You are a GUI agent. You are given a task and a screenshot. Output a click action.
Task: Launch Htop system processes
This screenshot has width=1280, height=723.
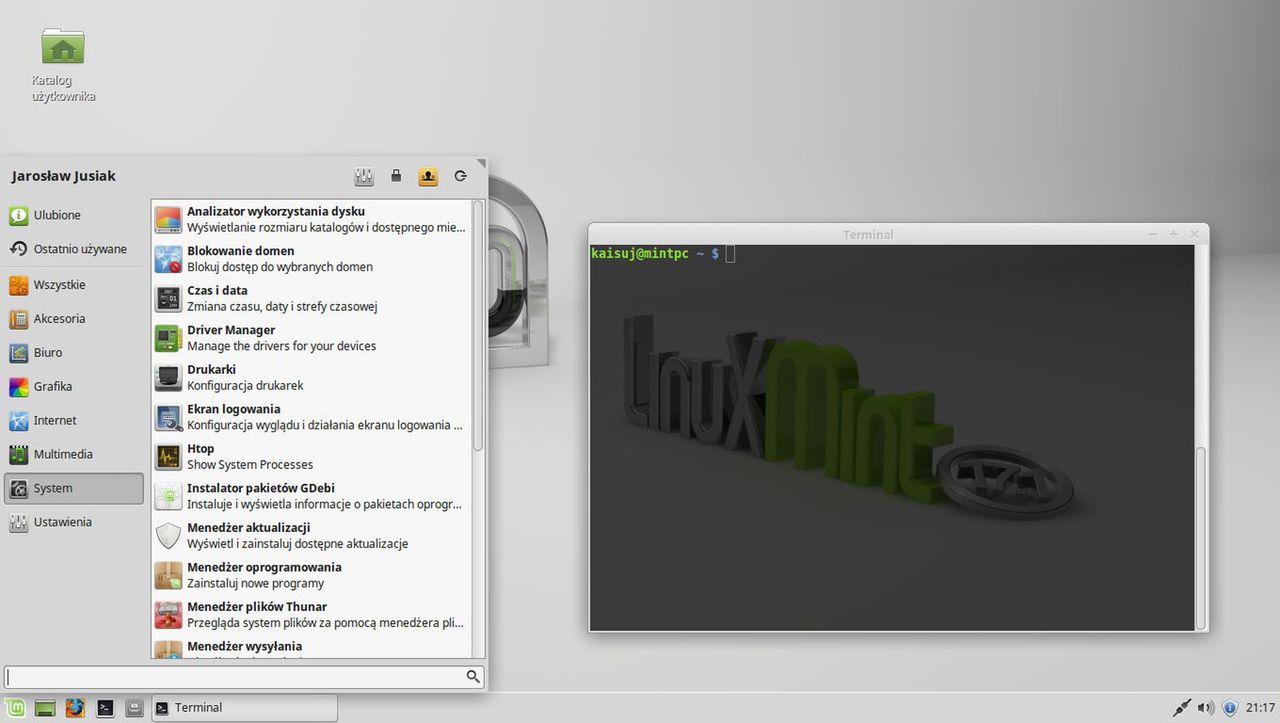coord(311,456)
